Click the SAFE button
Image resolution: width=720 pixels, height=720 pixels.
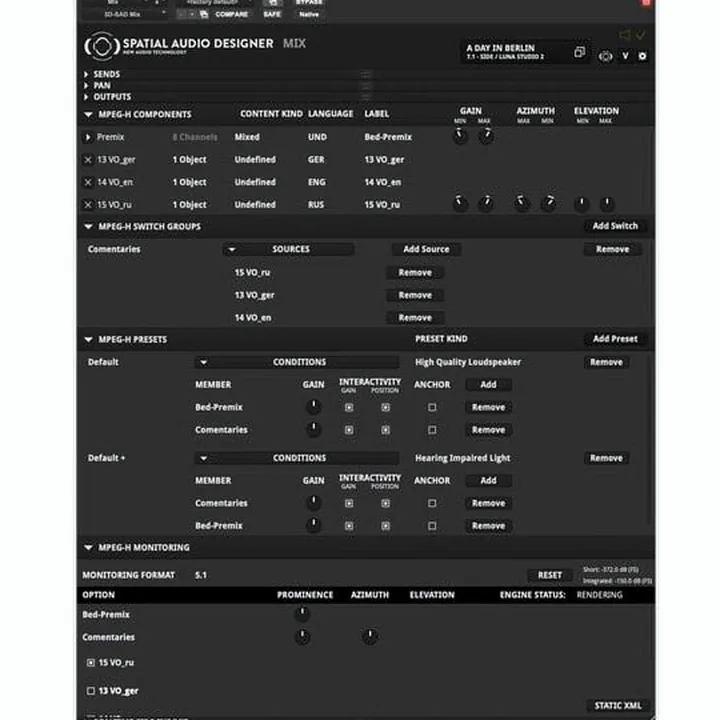coord(272,14)
